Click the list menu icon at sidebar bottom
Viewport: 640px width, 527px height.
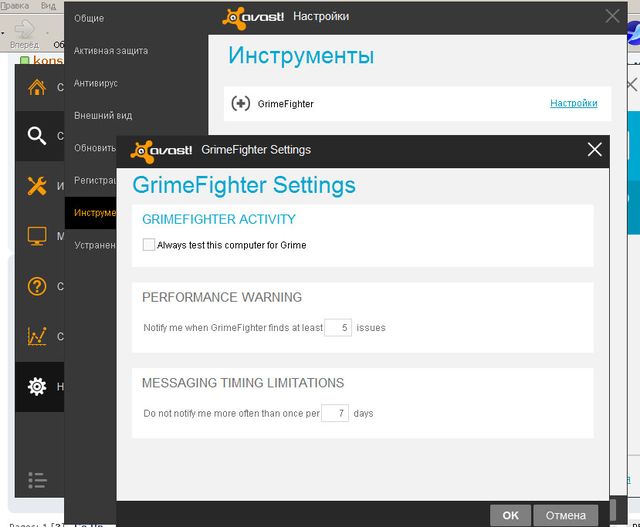(37, 480)
